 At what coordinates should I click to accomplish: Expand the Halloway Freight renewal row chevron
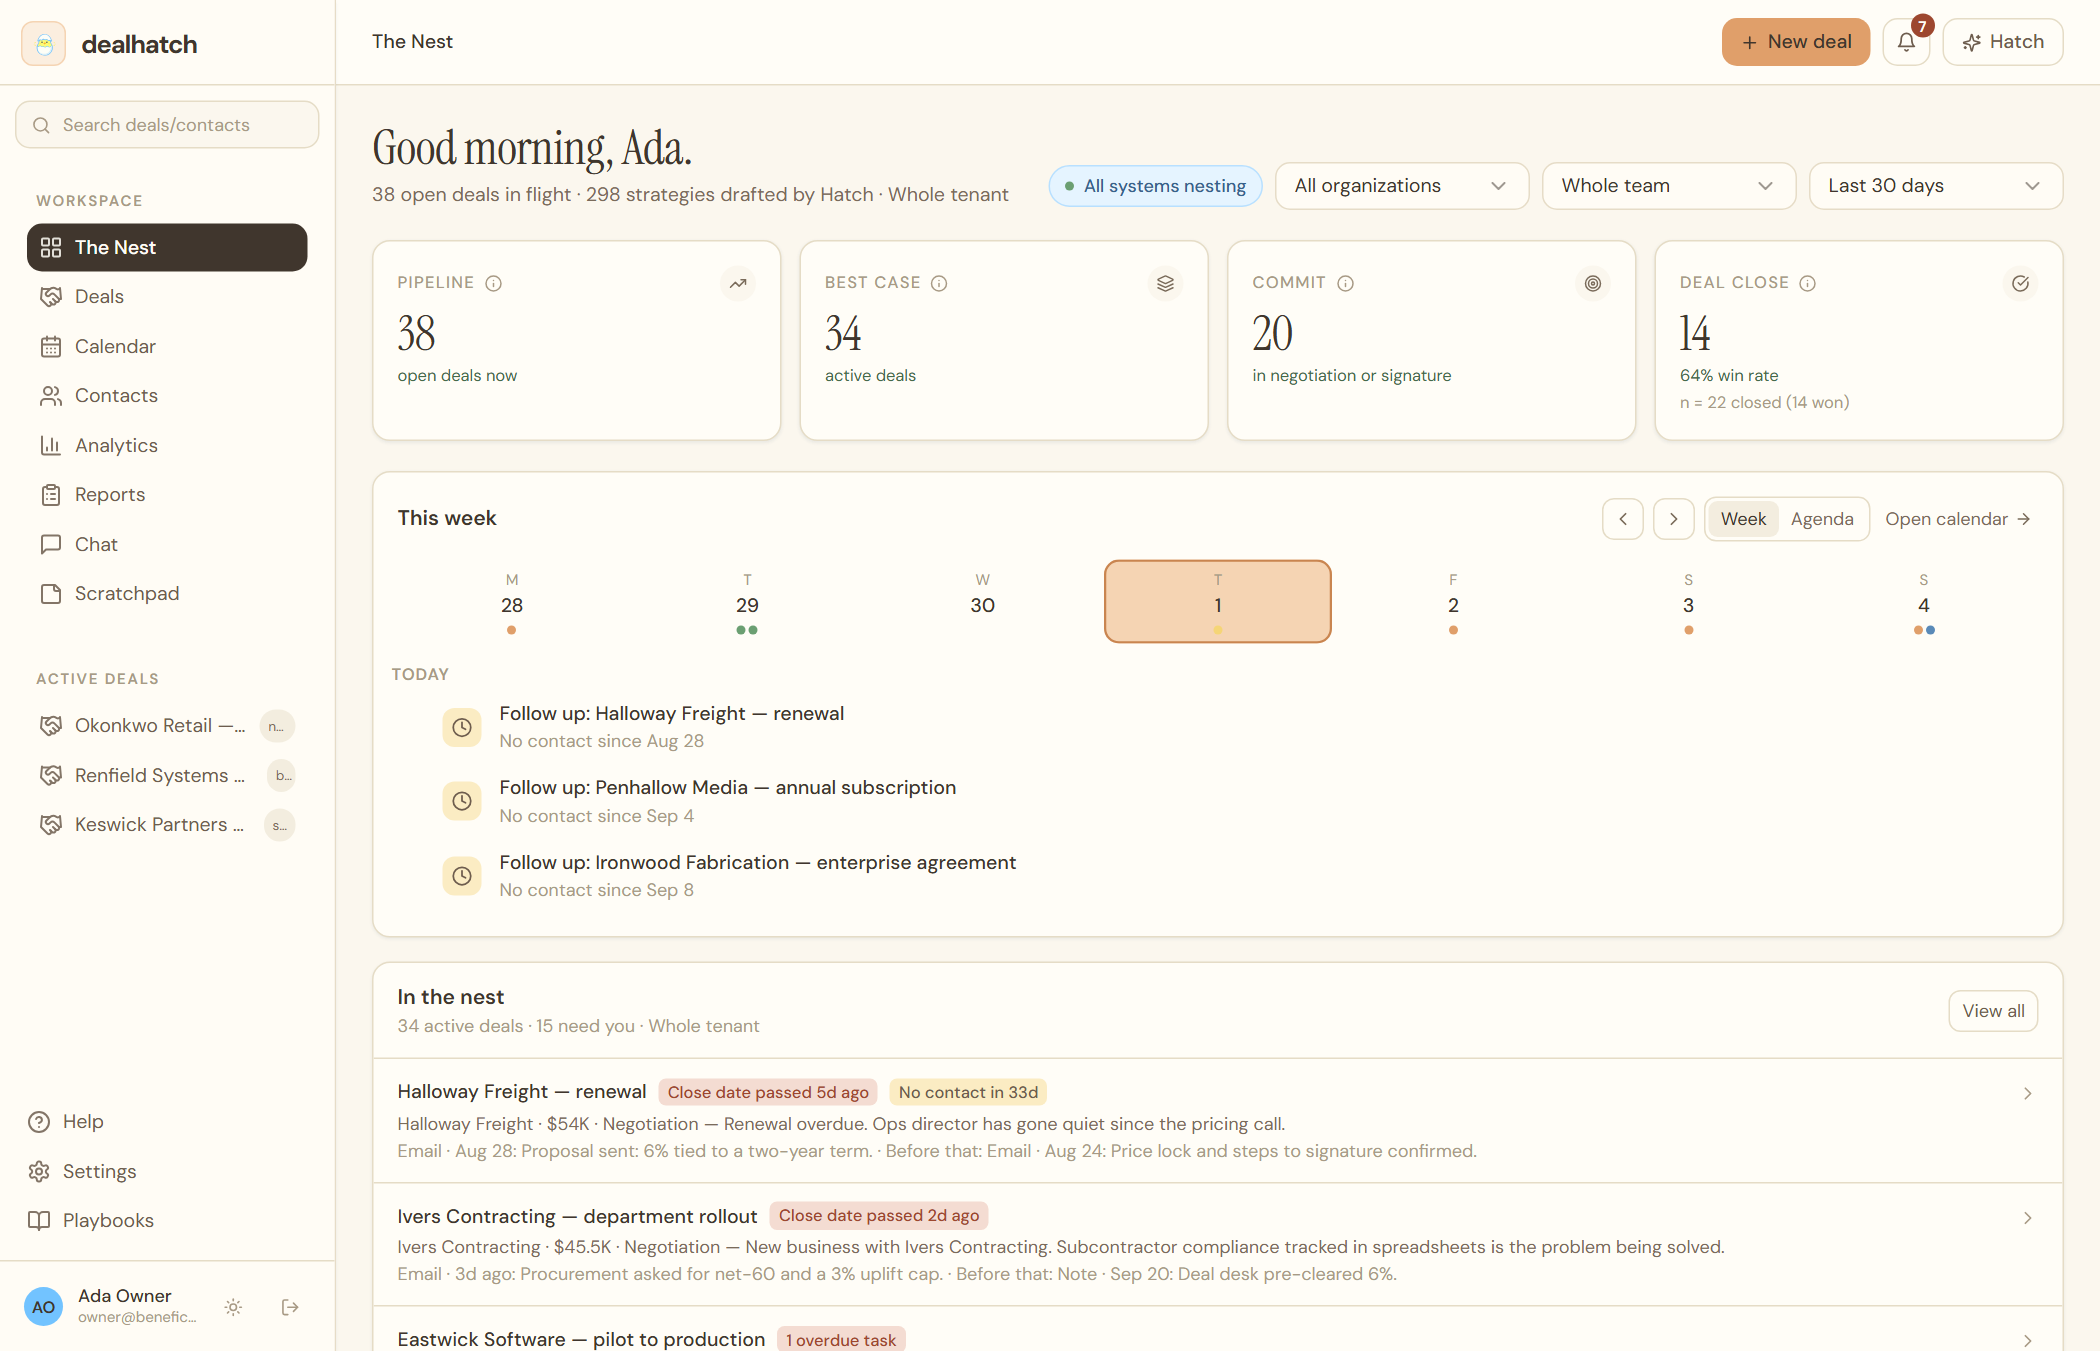[x=2028, y=1094]
